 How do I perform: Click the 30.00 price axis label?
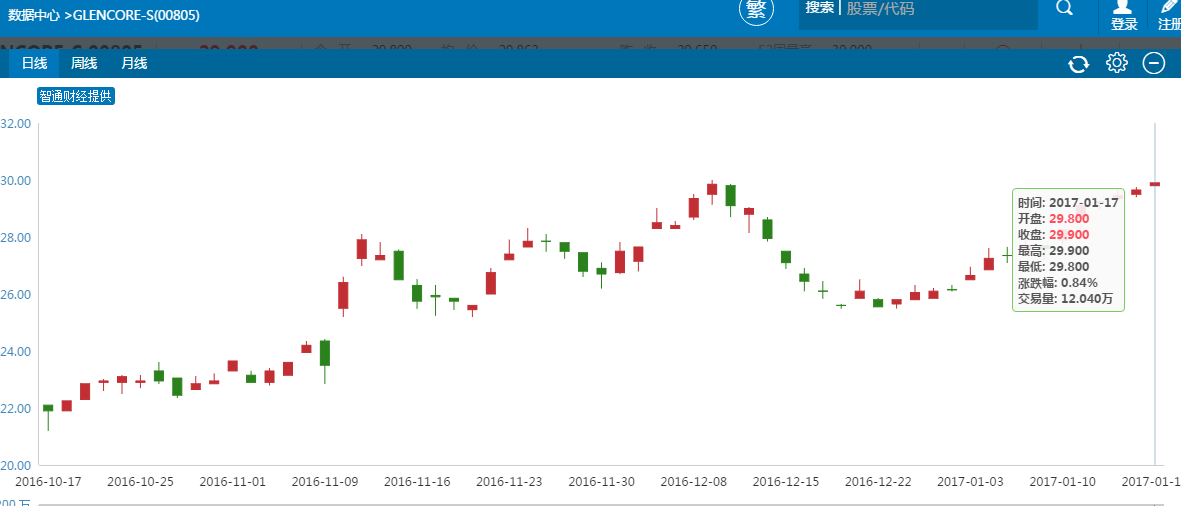[16, 181]
